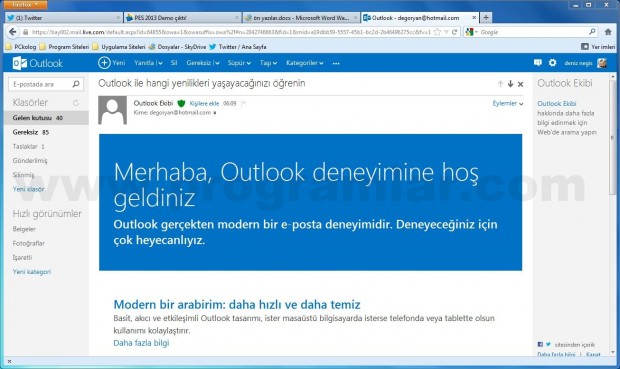
Task: Click the deniz profile picture thumbnail
Action: pos(602,63)
